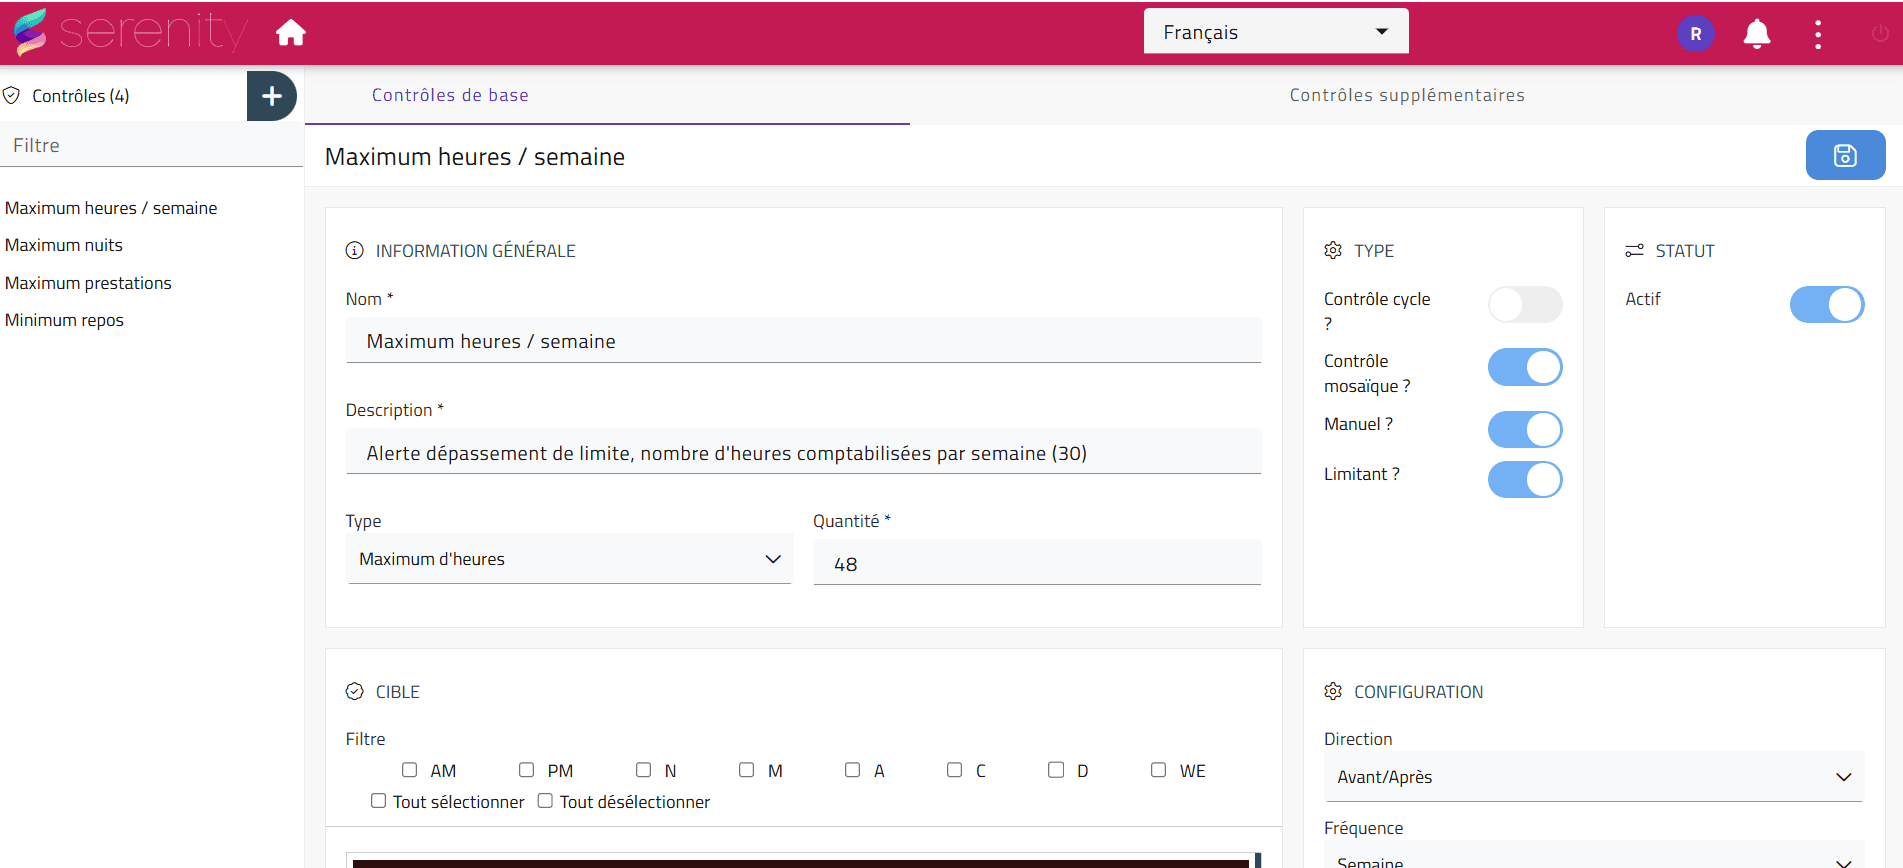Open the notifications bell
Image resolution: width=1903 pixels, height=868 pixels.
(1756, 34)
